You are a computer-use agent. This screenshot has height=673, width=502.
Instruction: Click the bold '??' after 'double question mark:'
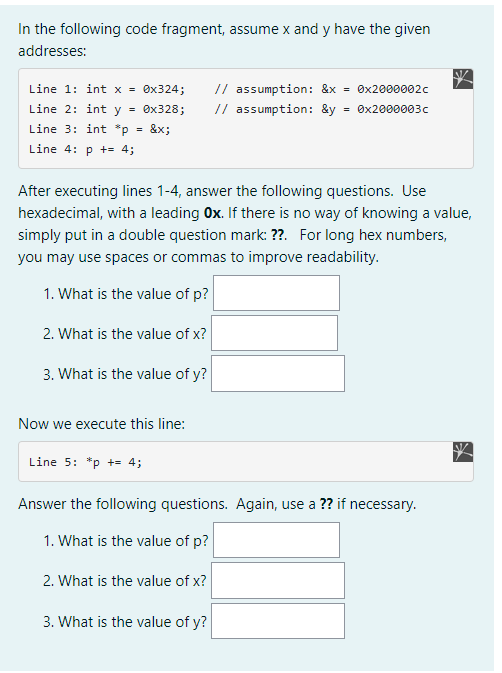pos(278,235)
